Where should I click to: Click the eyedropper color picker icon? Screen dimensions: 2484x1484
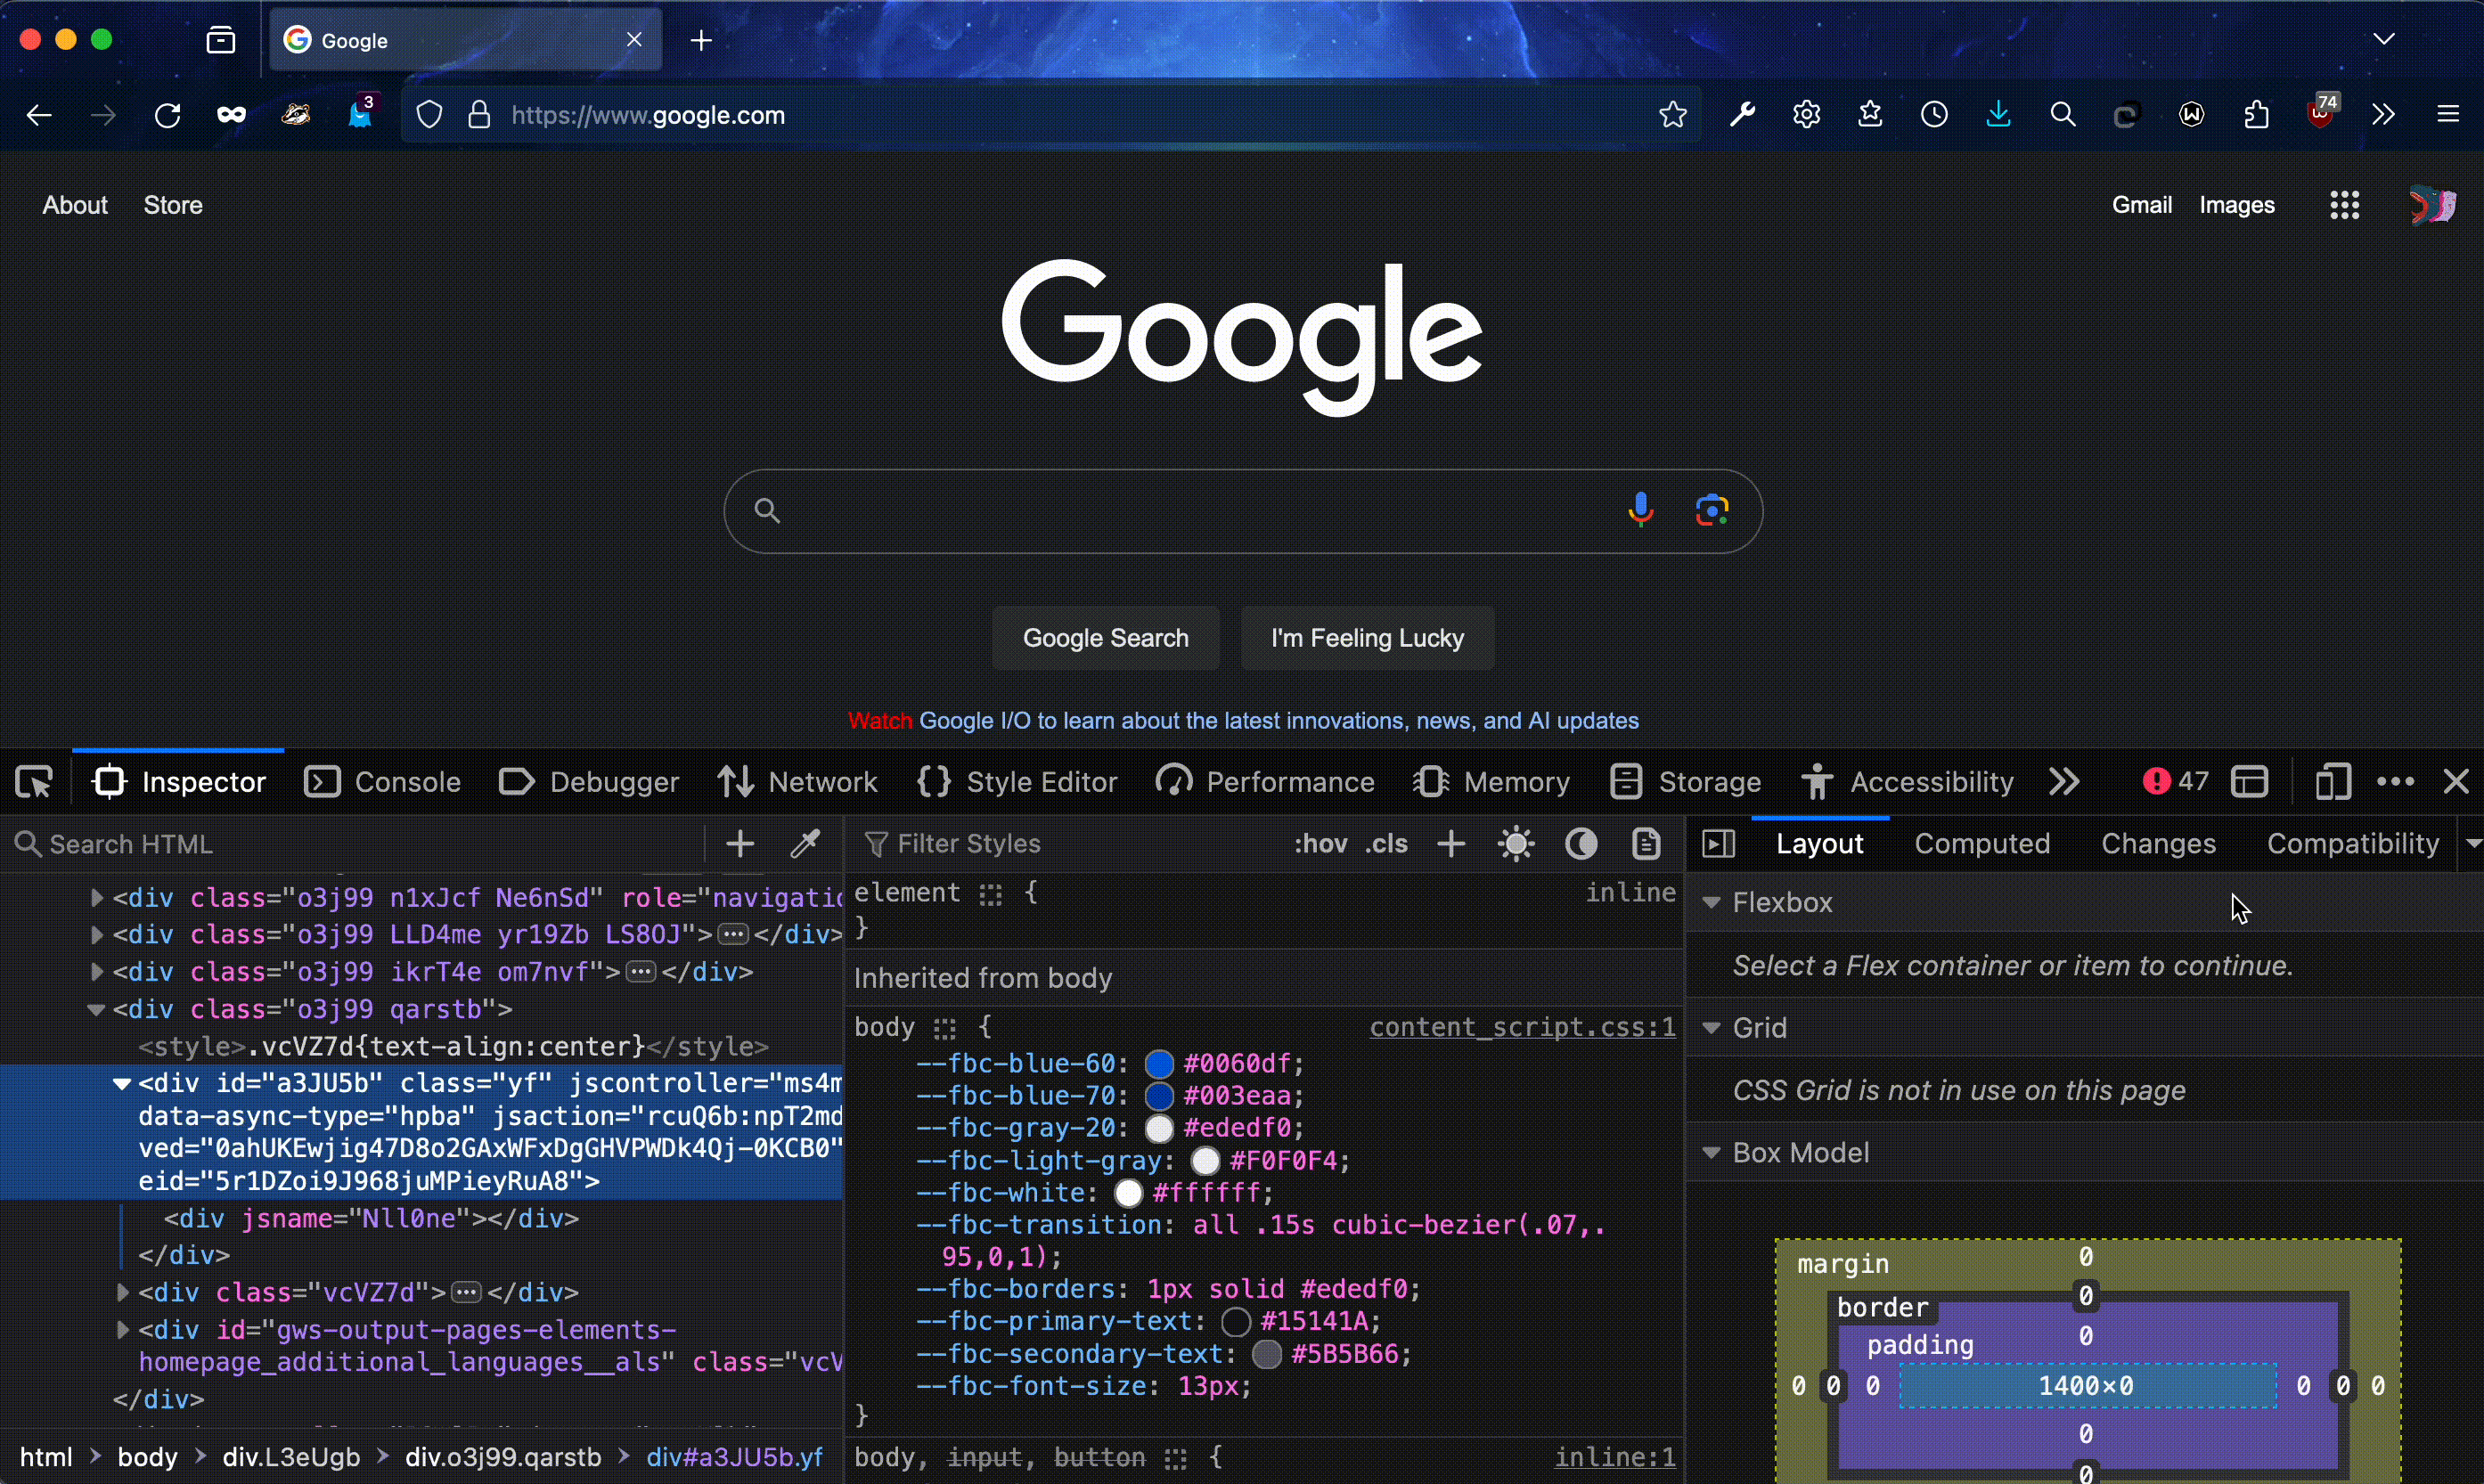pyautogui.click(x=806, y=844)
